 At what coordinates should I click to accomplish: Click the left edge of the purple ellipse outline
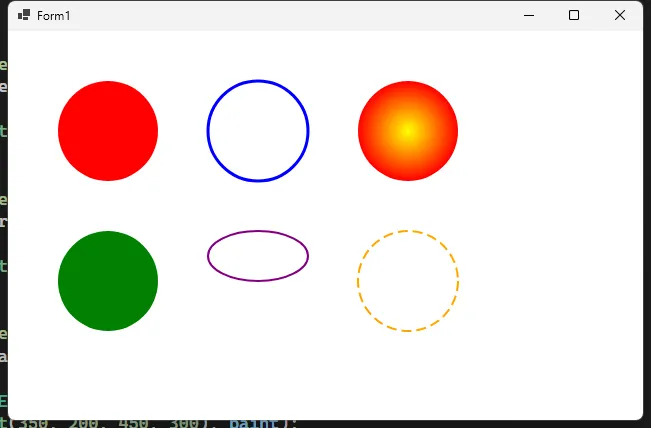pos(209,256)
